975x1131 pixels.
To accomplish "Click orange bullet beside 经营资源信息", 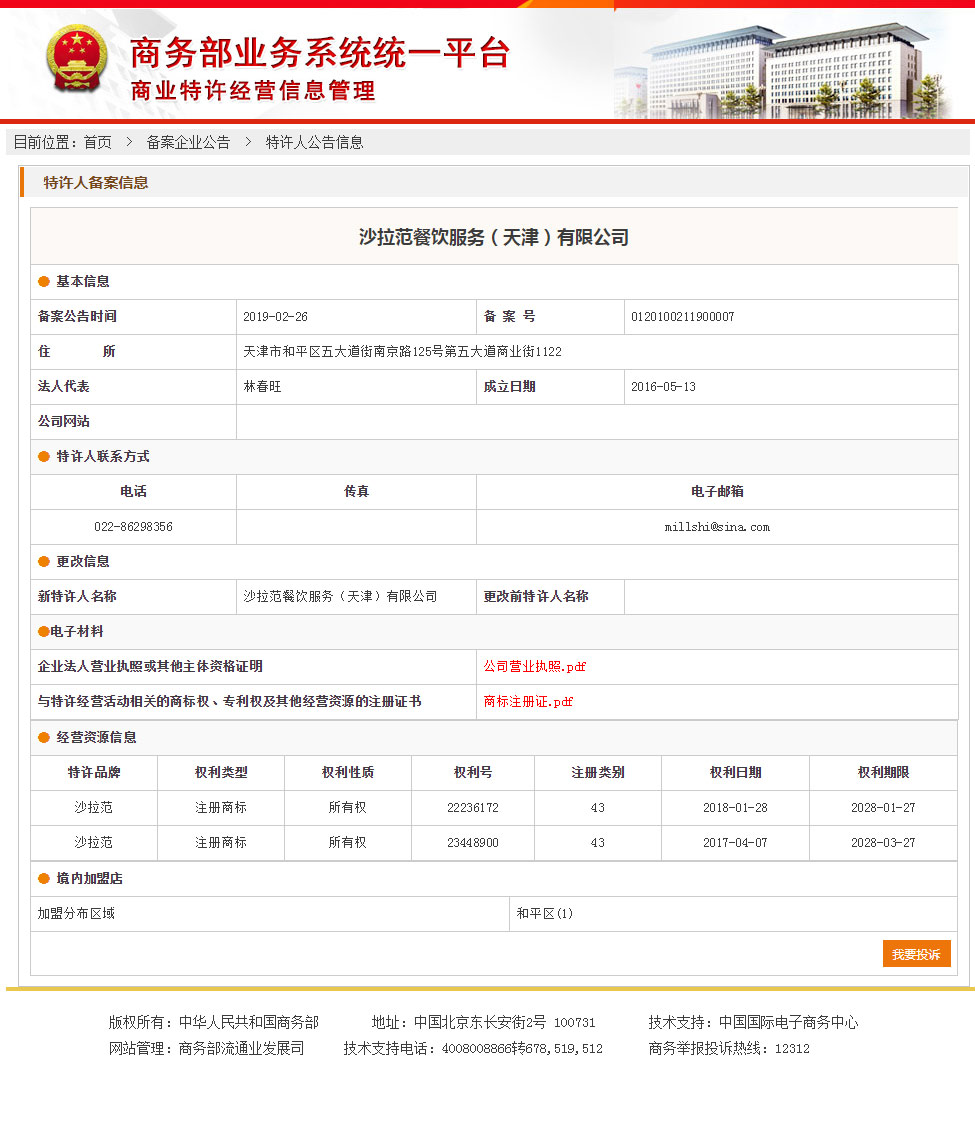I will 44,737.
